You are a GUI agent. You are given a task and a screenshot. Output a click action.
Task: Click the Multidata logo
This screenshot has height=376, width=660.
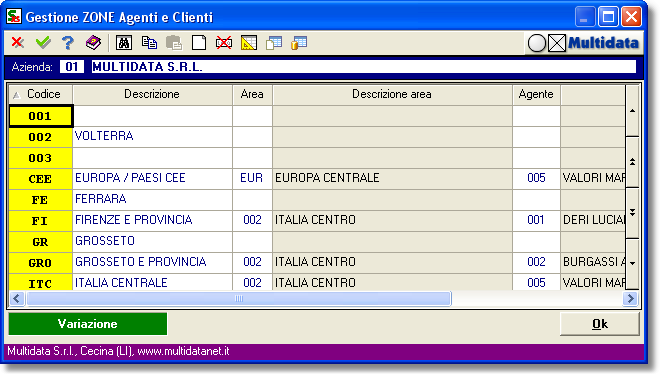click(604, 43)
